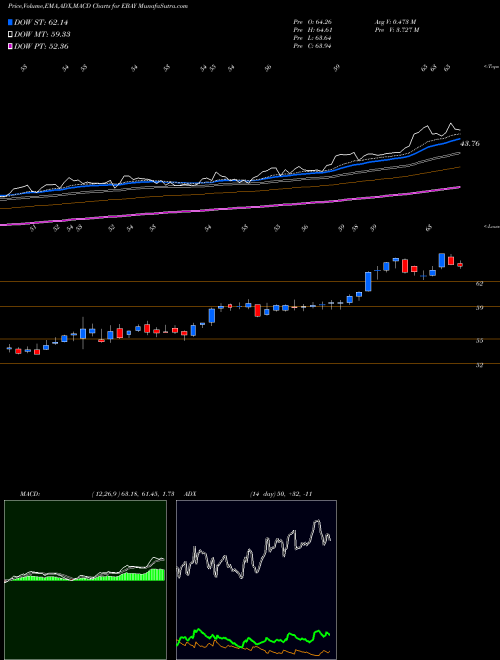Image resolution: width=500 pixels, height=660 pixels.
Task: Click the white DOW MT legend swatch
Action: 11,35
